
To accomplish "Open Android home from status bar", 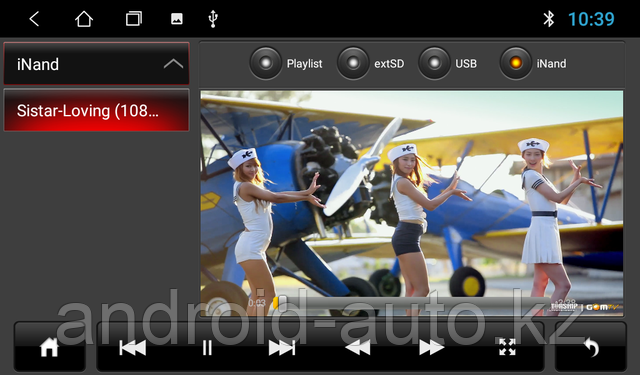I will pos(84,19).
